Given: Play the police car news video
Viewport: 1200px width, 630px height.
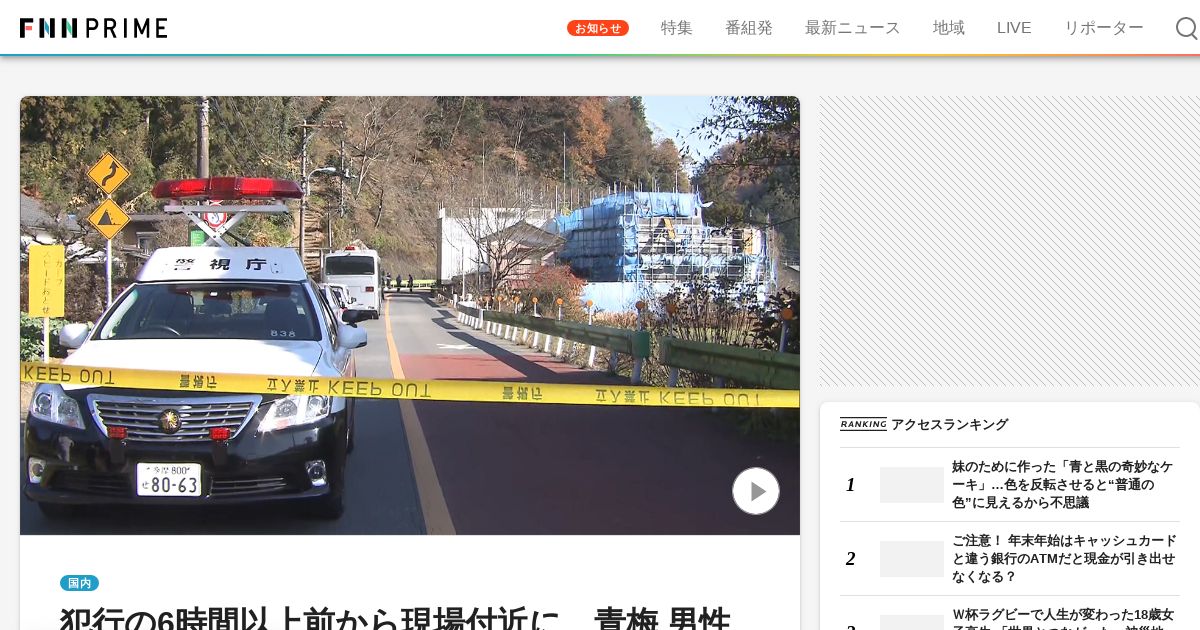Looking at the screenshot, I should pyautogui.click(x=756, y=491).
